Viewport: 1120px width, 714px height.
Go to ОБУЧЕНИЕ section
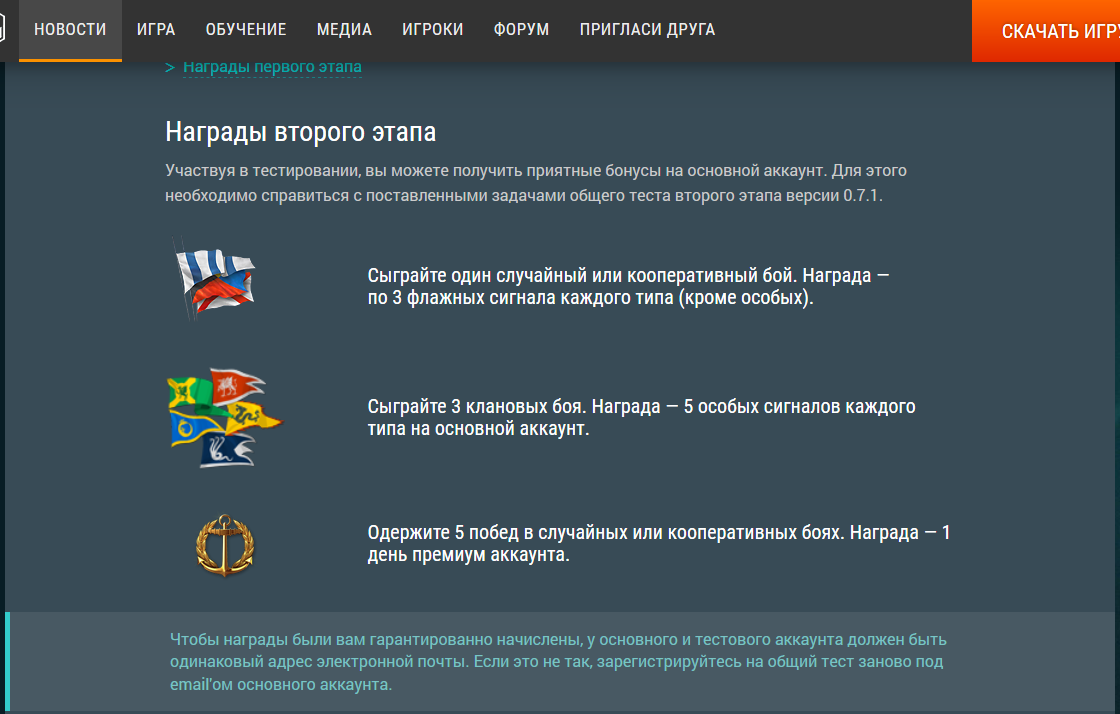246,30
